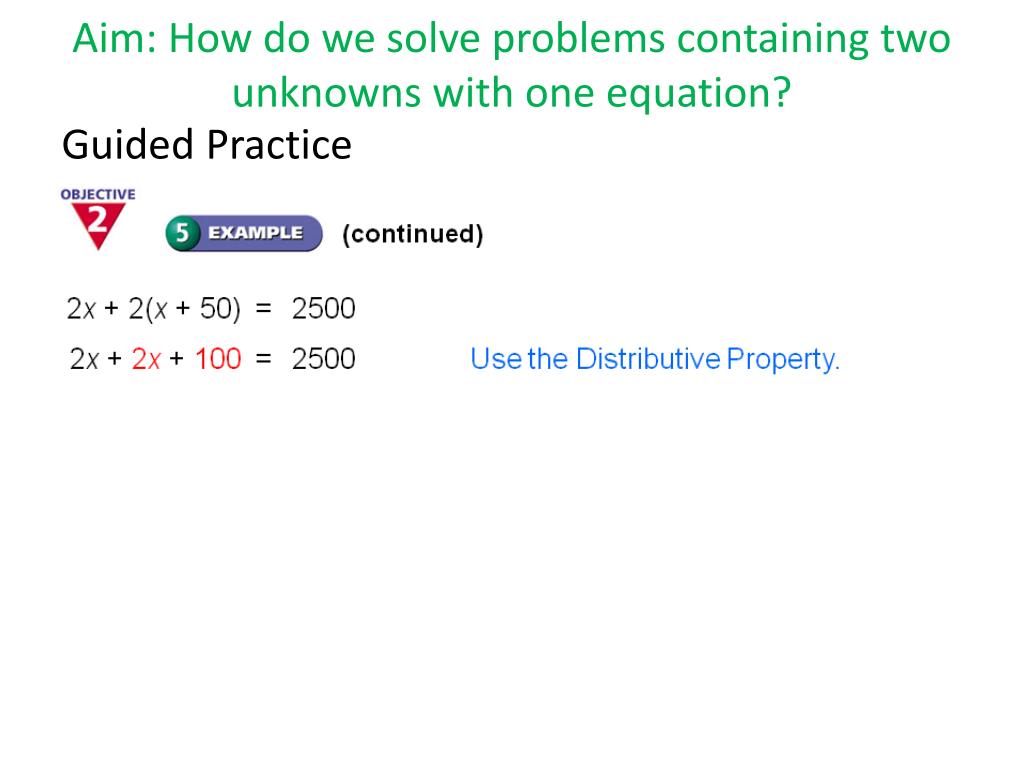1024x768 pixels.
Task: Click the red 2x term in the second equation
Action: [146, 359]
